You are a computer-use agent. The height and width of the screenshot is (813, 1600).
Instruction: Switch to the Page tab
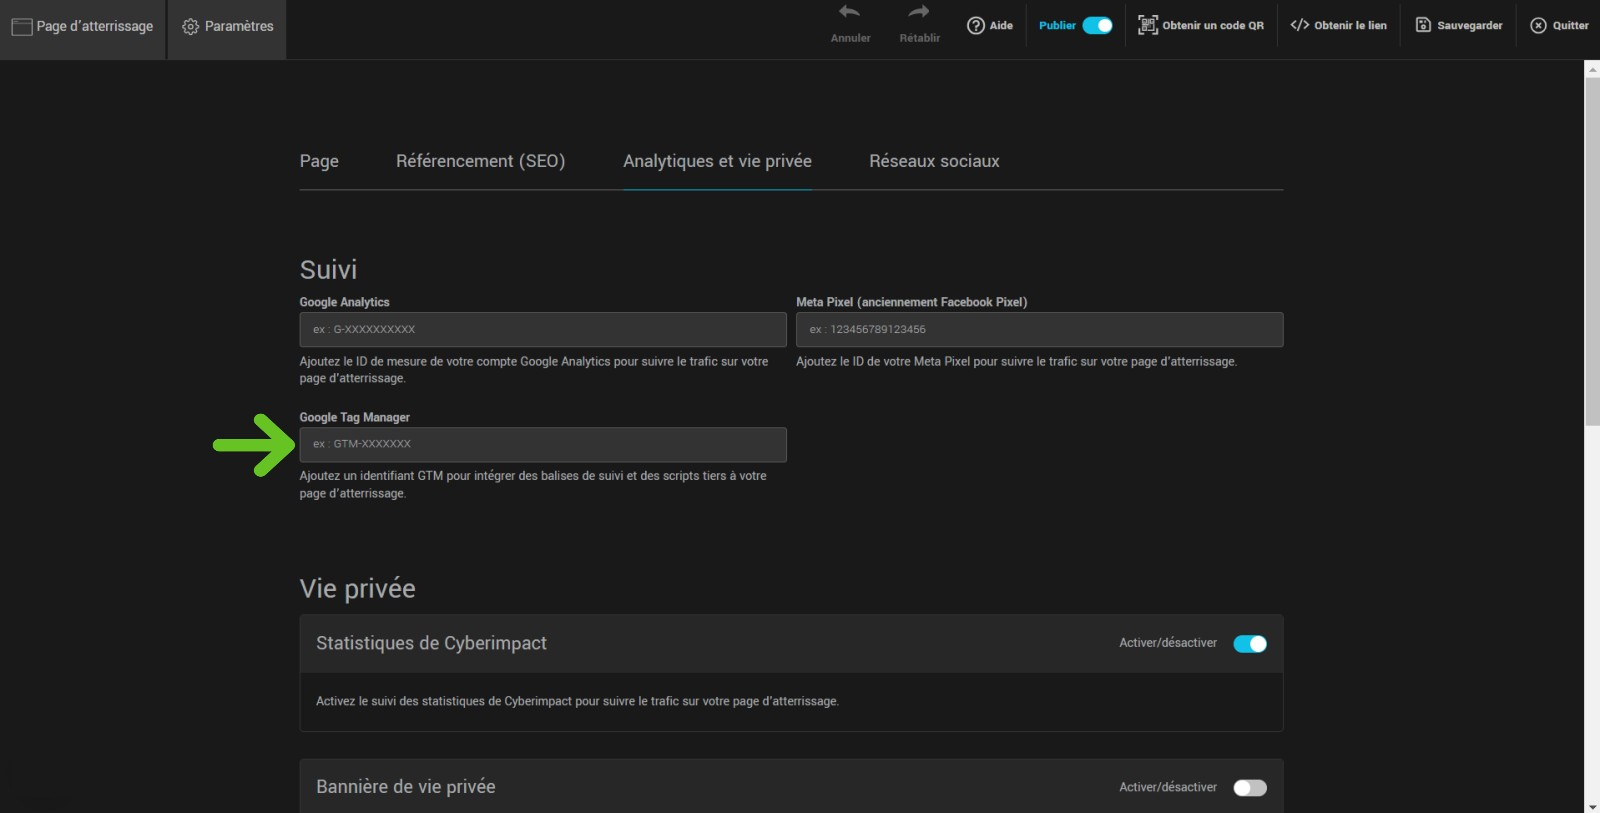[319, 161]
